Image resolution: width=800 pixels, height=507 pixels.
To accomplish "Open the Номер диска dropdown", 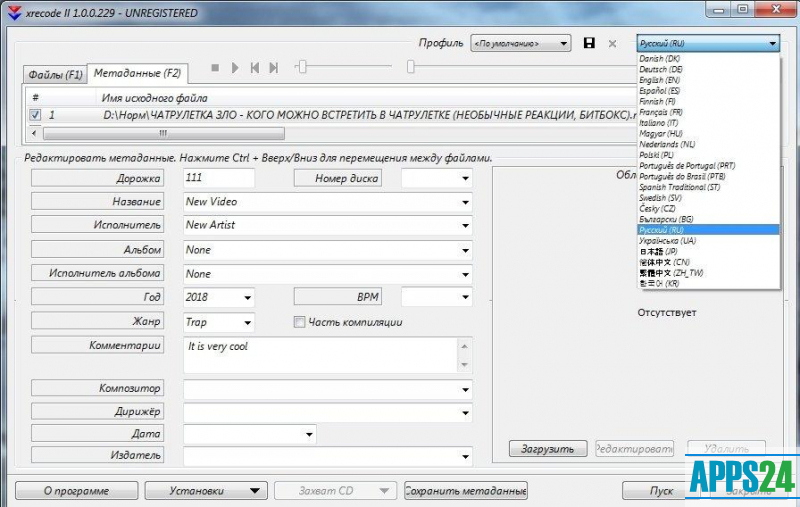I will coord(436,178).
